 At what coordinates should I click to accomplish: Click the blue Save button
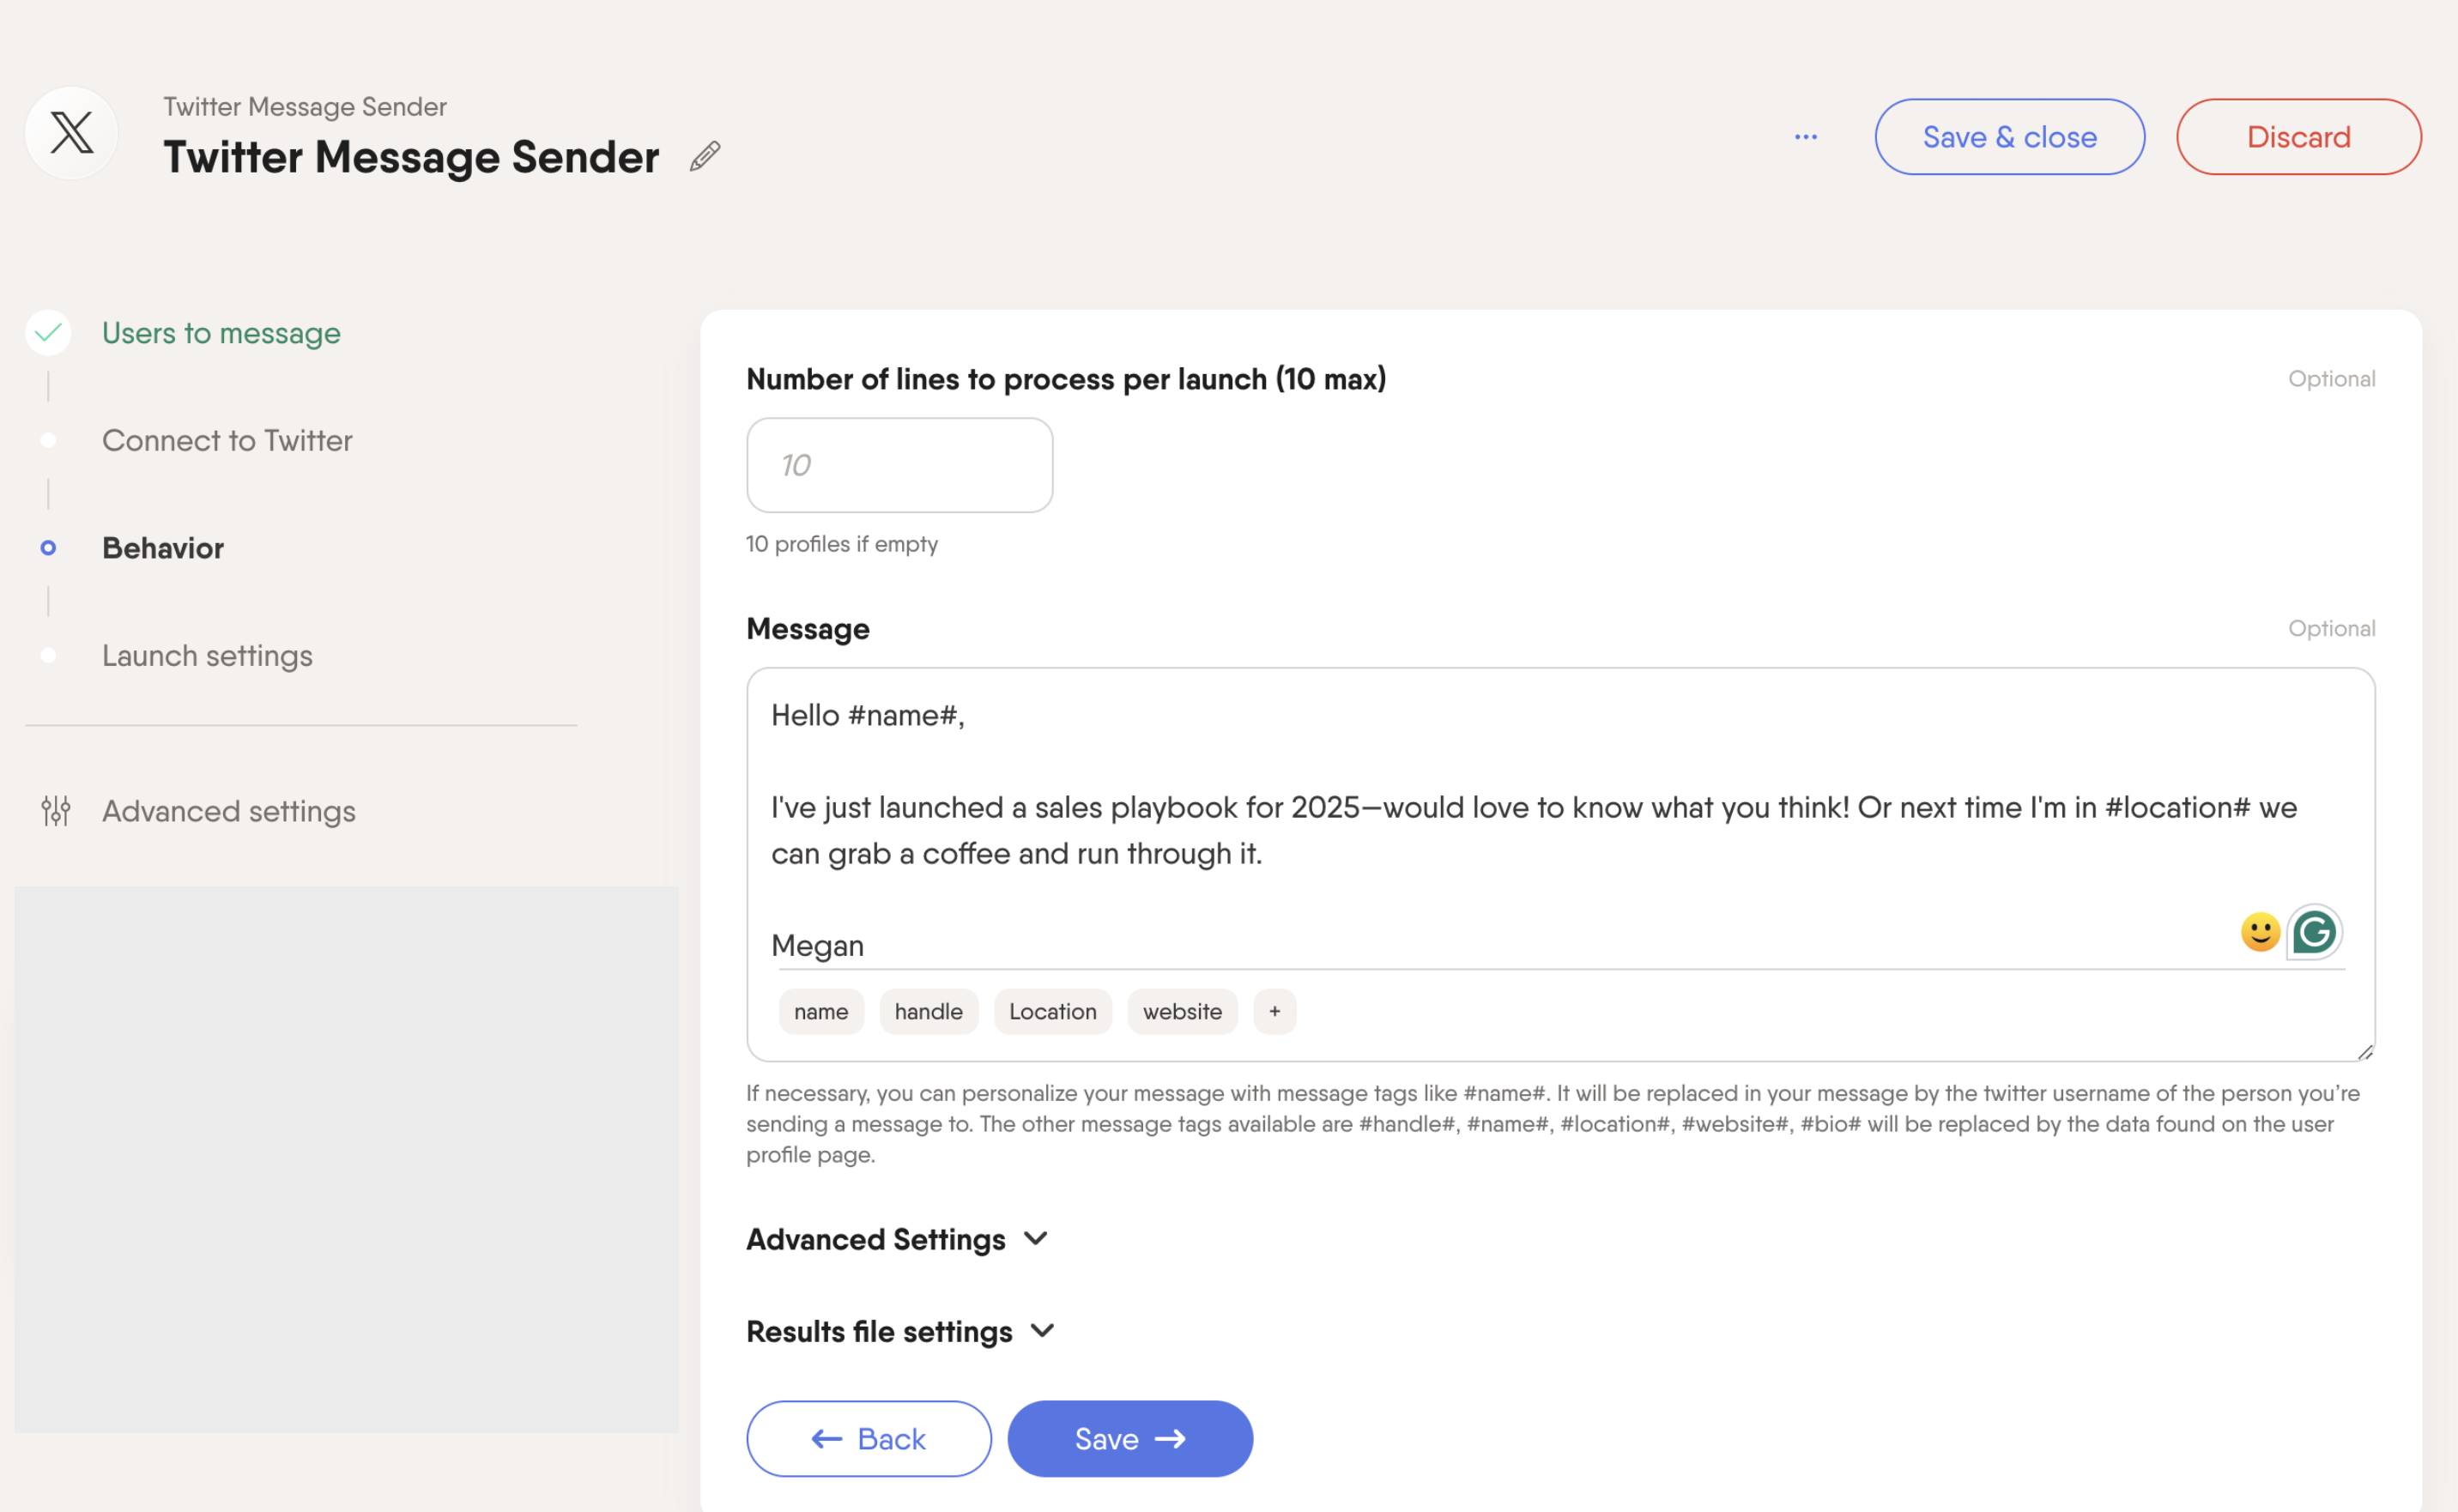pos(1129,1438)
